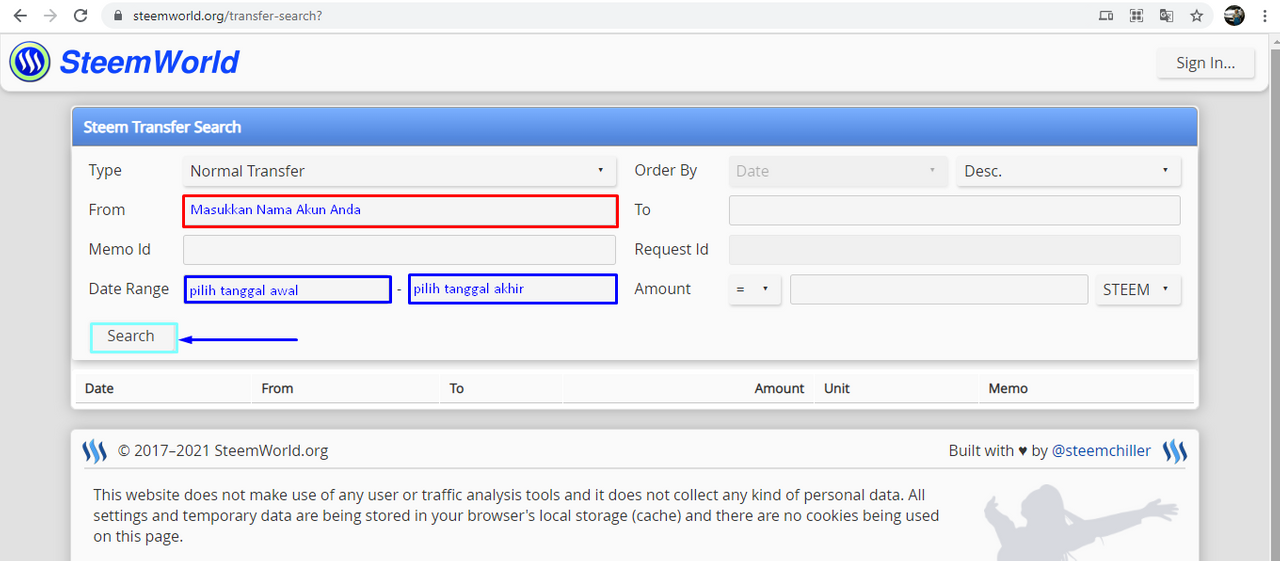The image size is (1280, 561).
Task: Open the STEEM currency unit dropdown
Action: click(1138, 289)
